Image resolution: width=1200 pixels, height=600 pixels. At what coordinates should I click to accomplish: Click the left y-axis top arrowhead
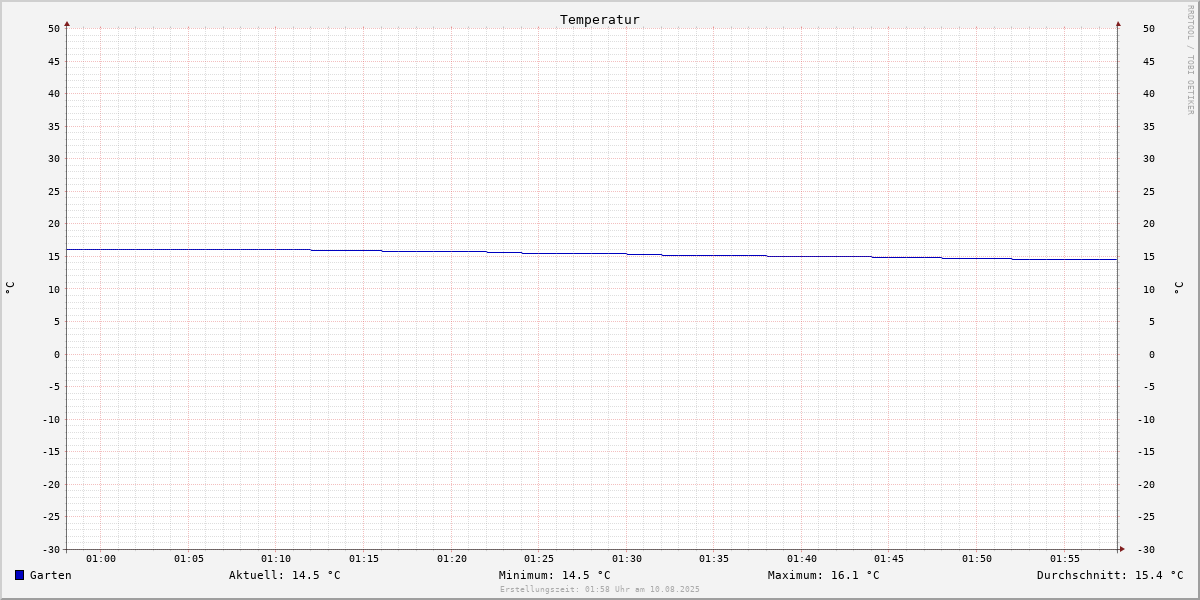click(x=67, y=23)
